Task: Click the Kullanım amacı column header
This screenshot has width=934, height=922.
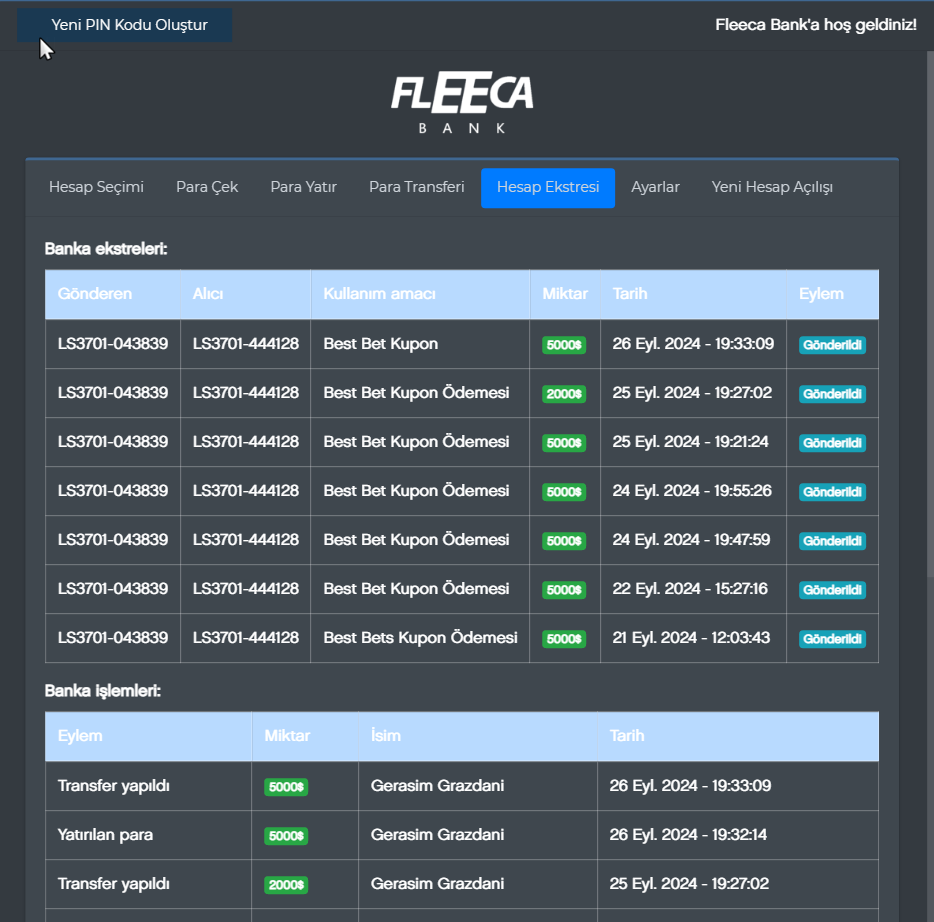Action: pyautogui.click(x=379, y=294)
